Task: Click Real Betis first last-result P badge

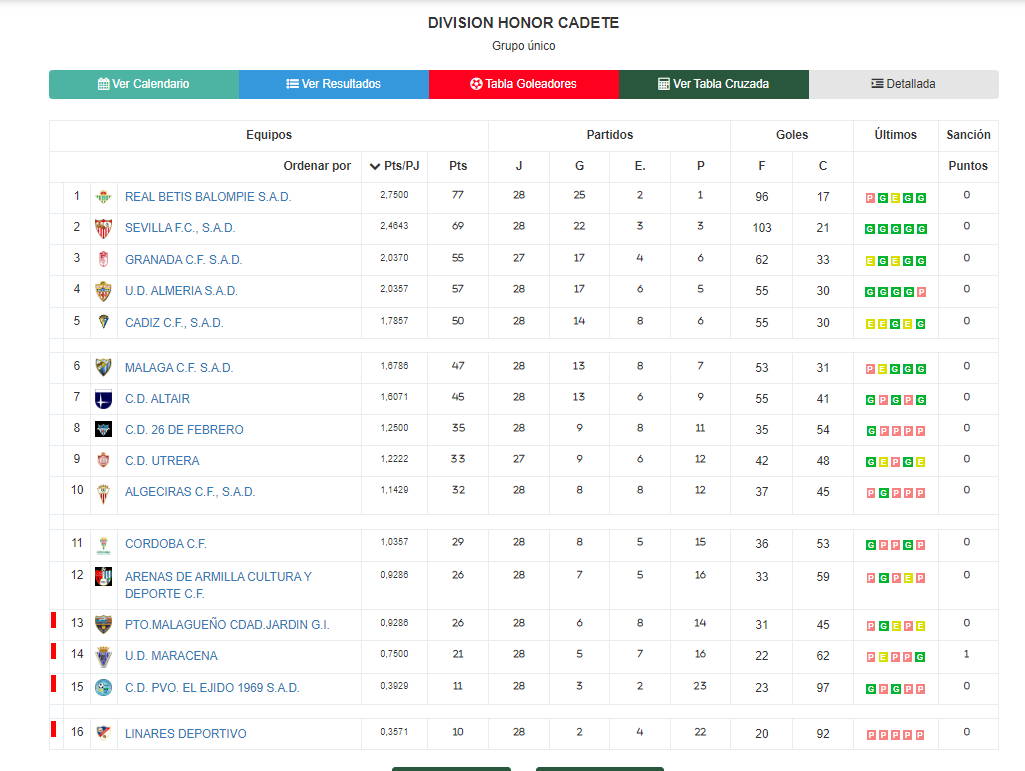Action: (870, 198)
